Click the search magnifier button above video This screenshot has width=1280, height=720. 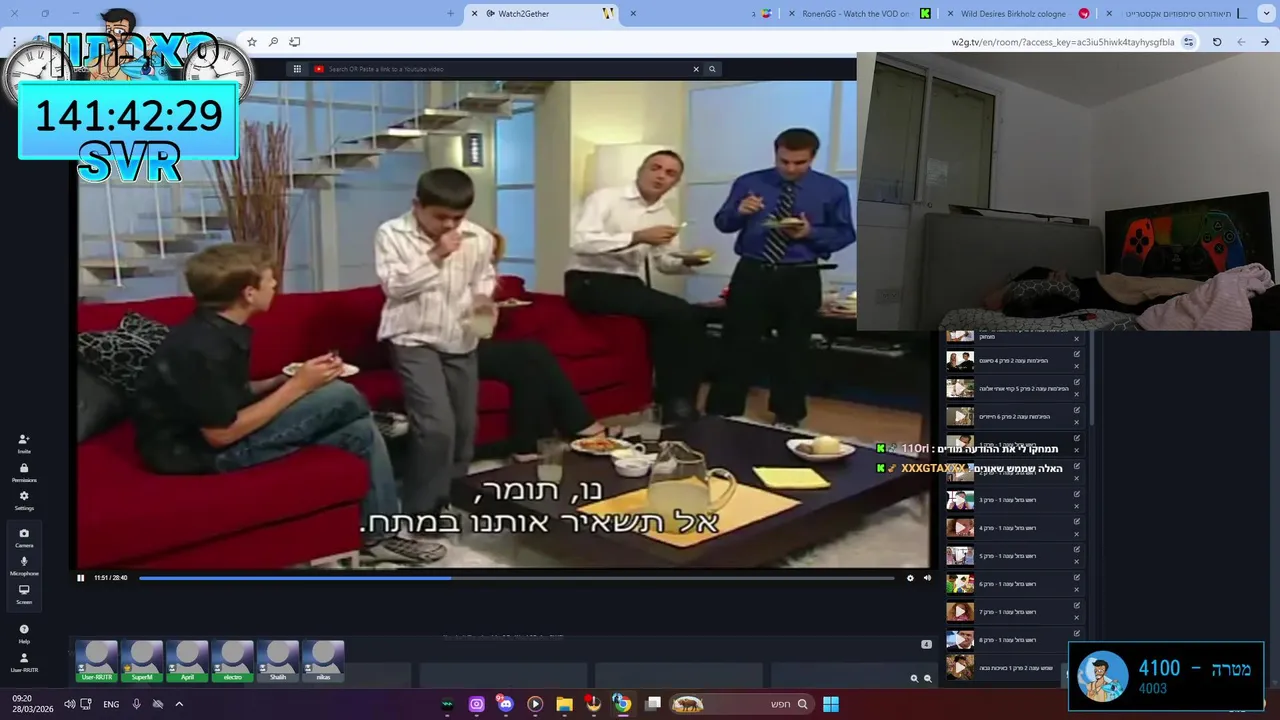point(712,69)
